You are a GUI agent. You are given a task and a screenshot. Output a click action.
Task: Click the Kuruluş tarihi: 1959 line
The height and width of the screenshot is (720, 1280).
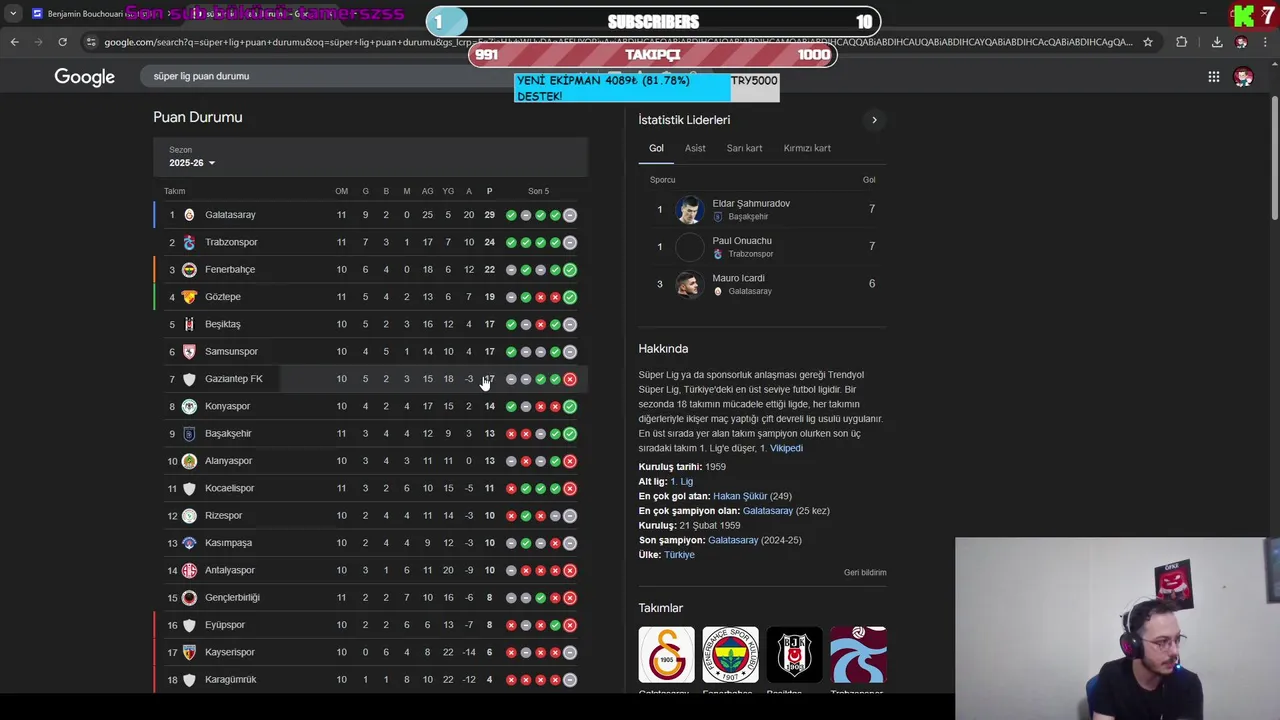(x=682, y=467)
